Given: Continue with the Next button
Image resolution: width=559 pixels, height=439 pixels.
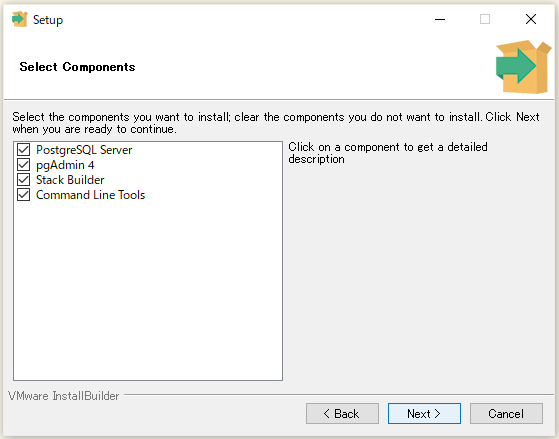Looking at the screenshot, I should pos(424,414).
